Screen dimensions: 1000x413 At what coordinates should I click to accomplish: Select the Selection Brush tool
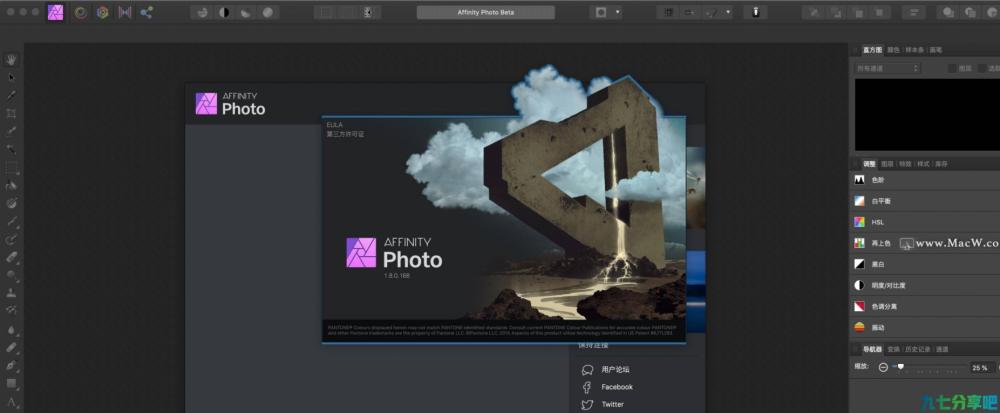11,131
